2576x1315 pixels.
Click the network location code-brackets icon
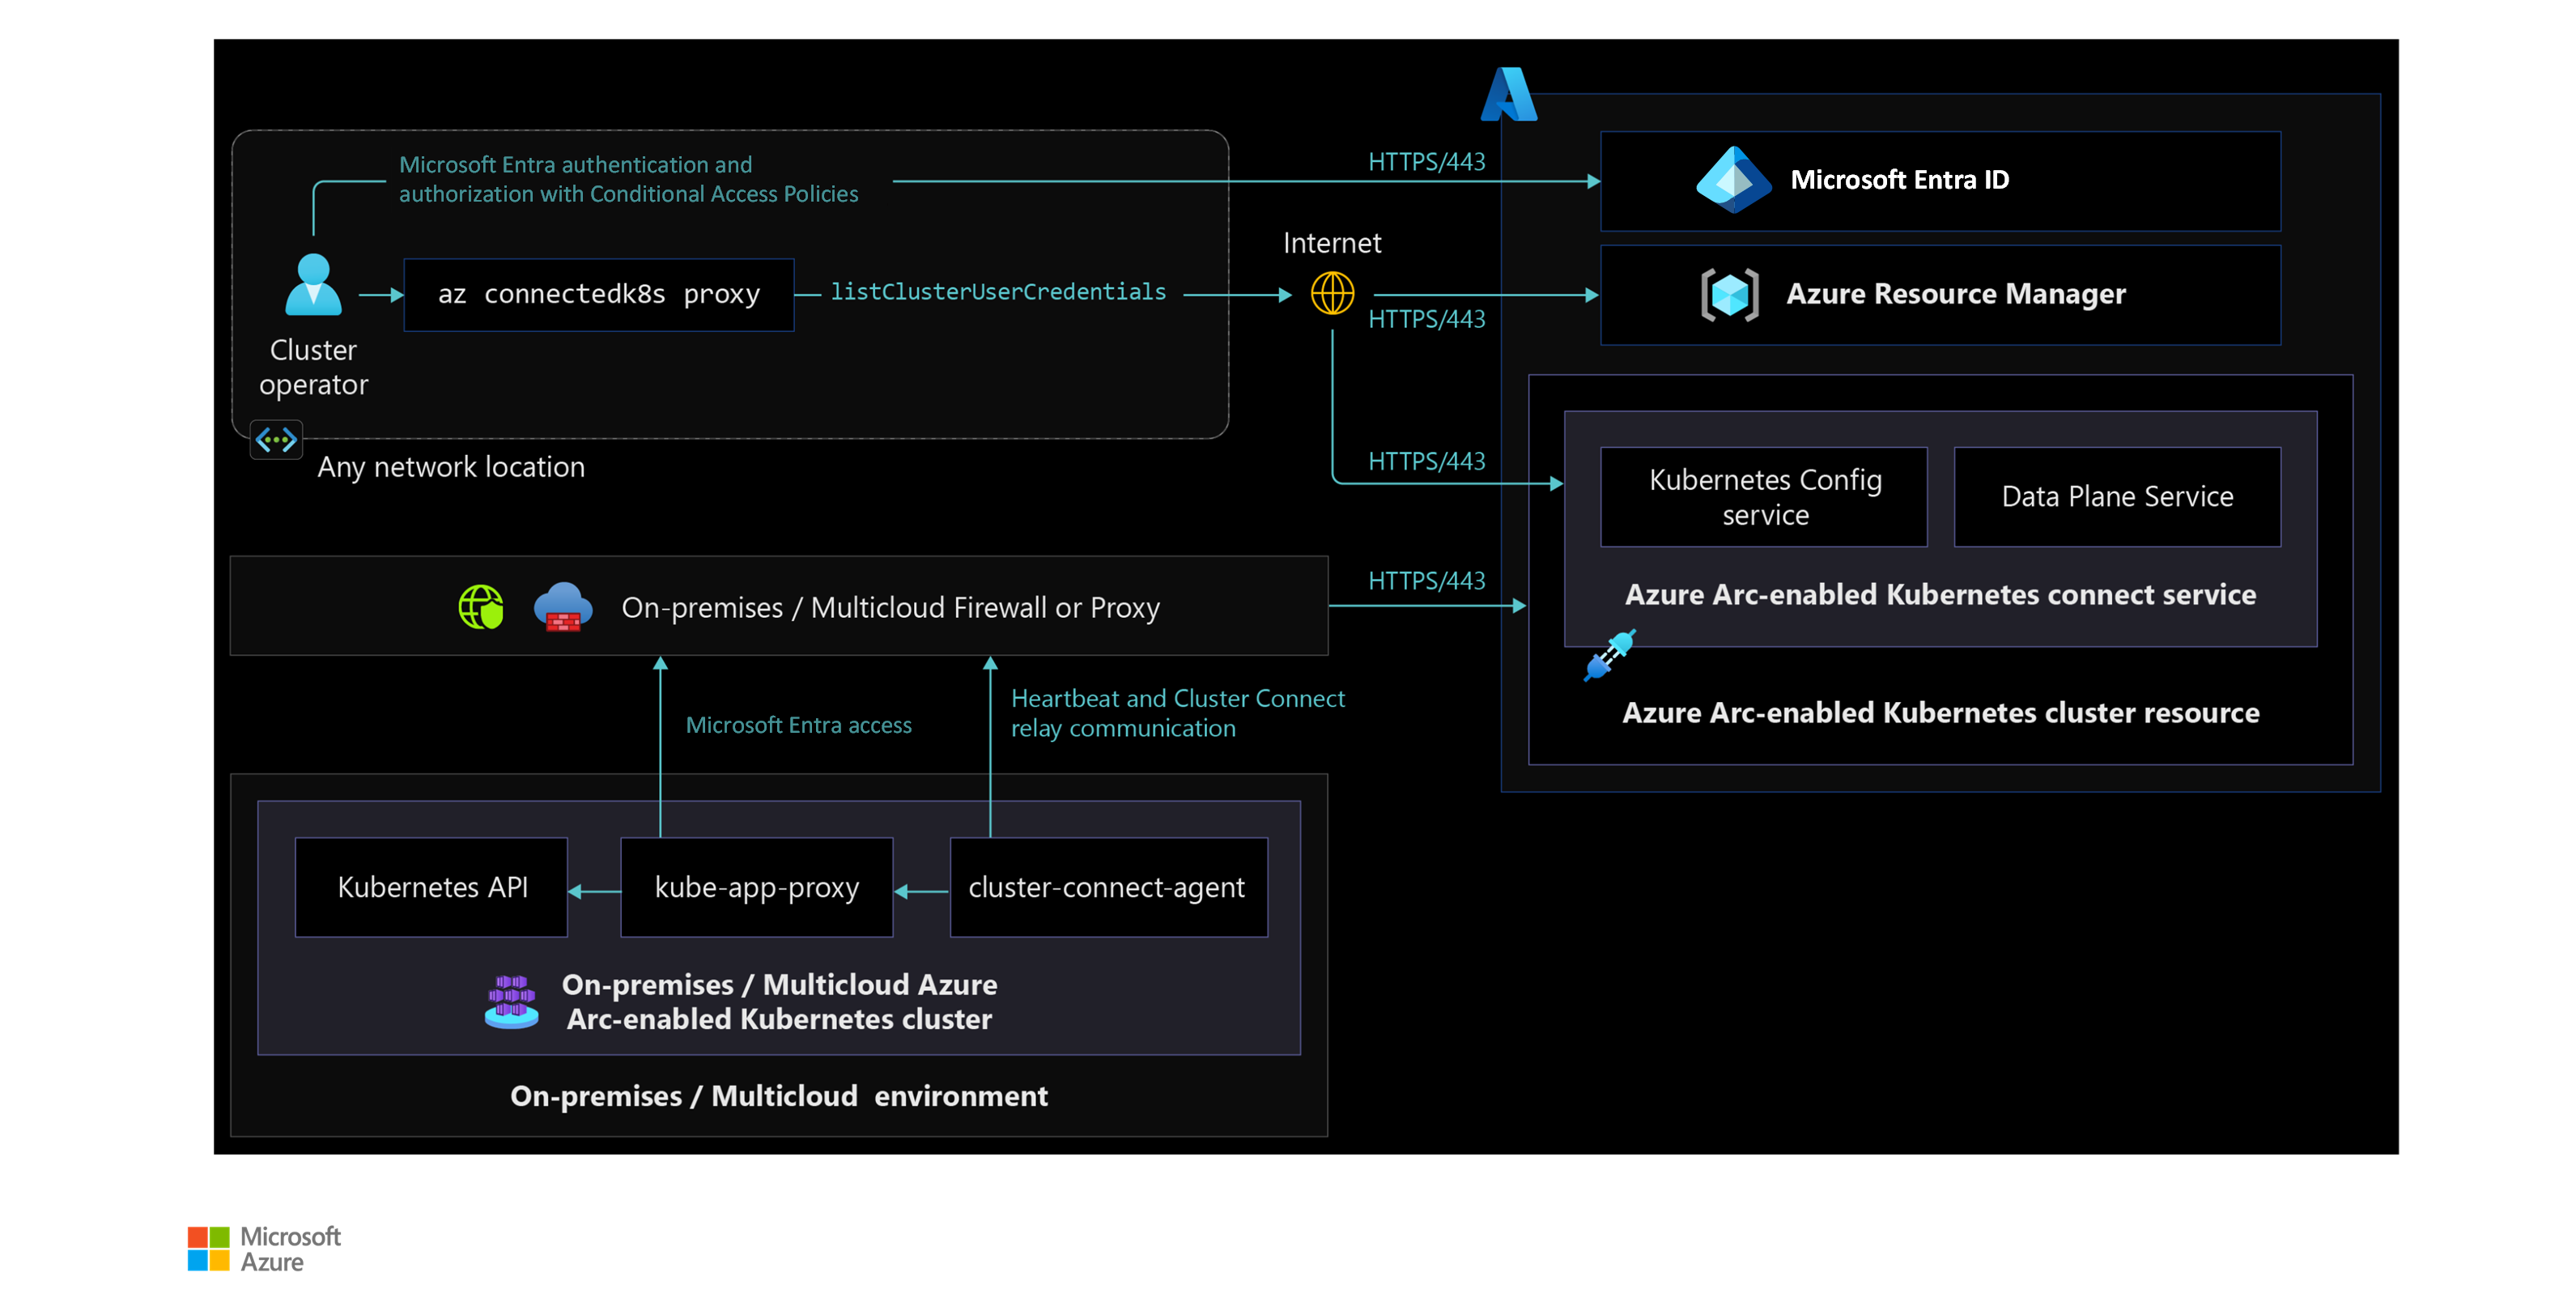pos(276,440)
